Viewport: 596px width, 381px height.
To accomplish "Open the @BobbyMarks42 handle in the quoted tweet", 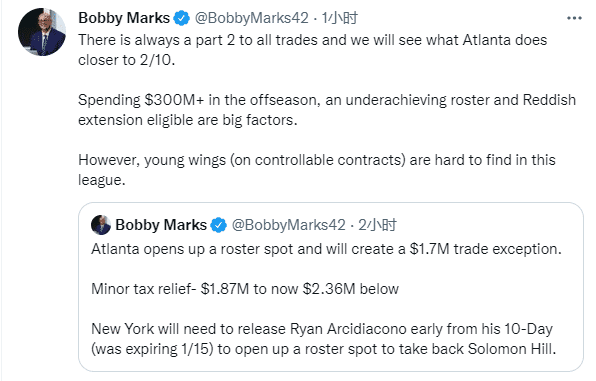I will click(288, 225).
